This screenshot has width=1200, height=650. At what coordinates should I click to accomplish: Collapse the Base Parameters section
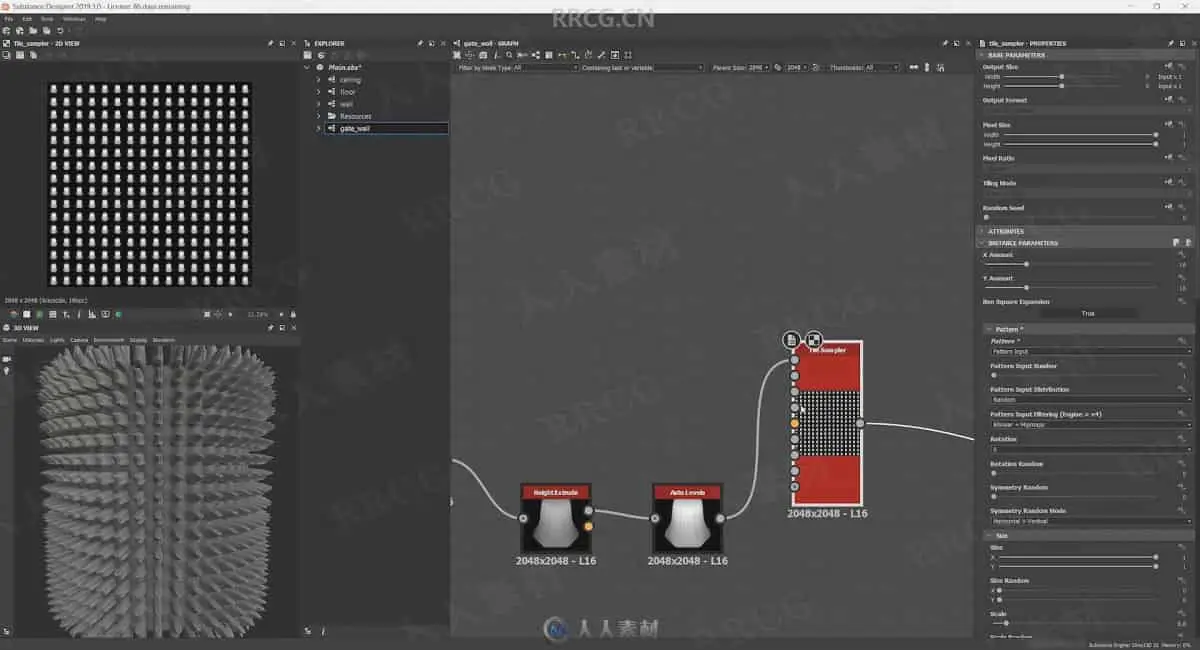(980, 55)
